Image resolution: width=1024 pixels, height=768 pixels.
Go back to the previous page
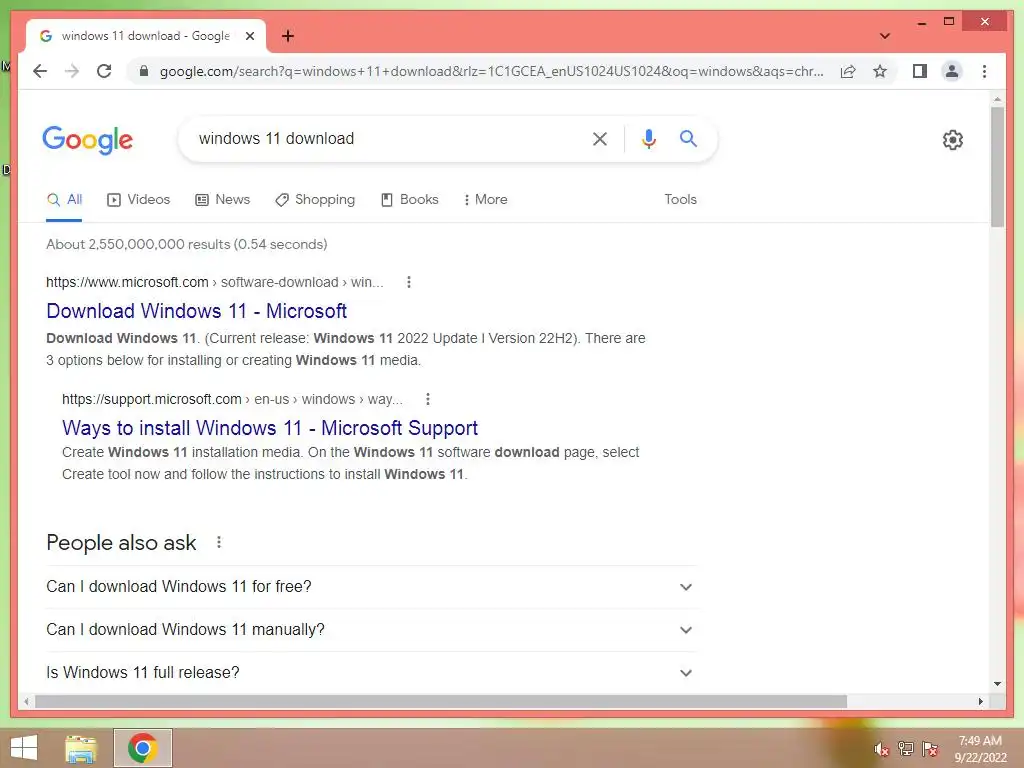[x=40, y=71]
